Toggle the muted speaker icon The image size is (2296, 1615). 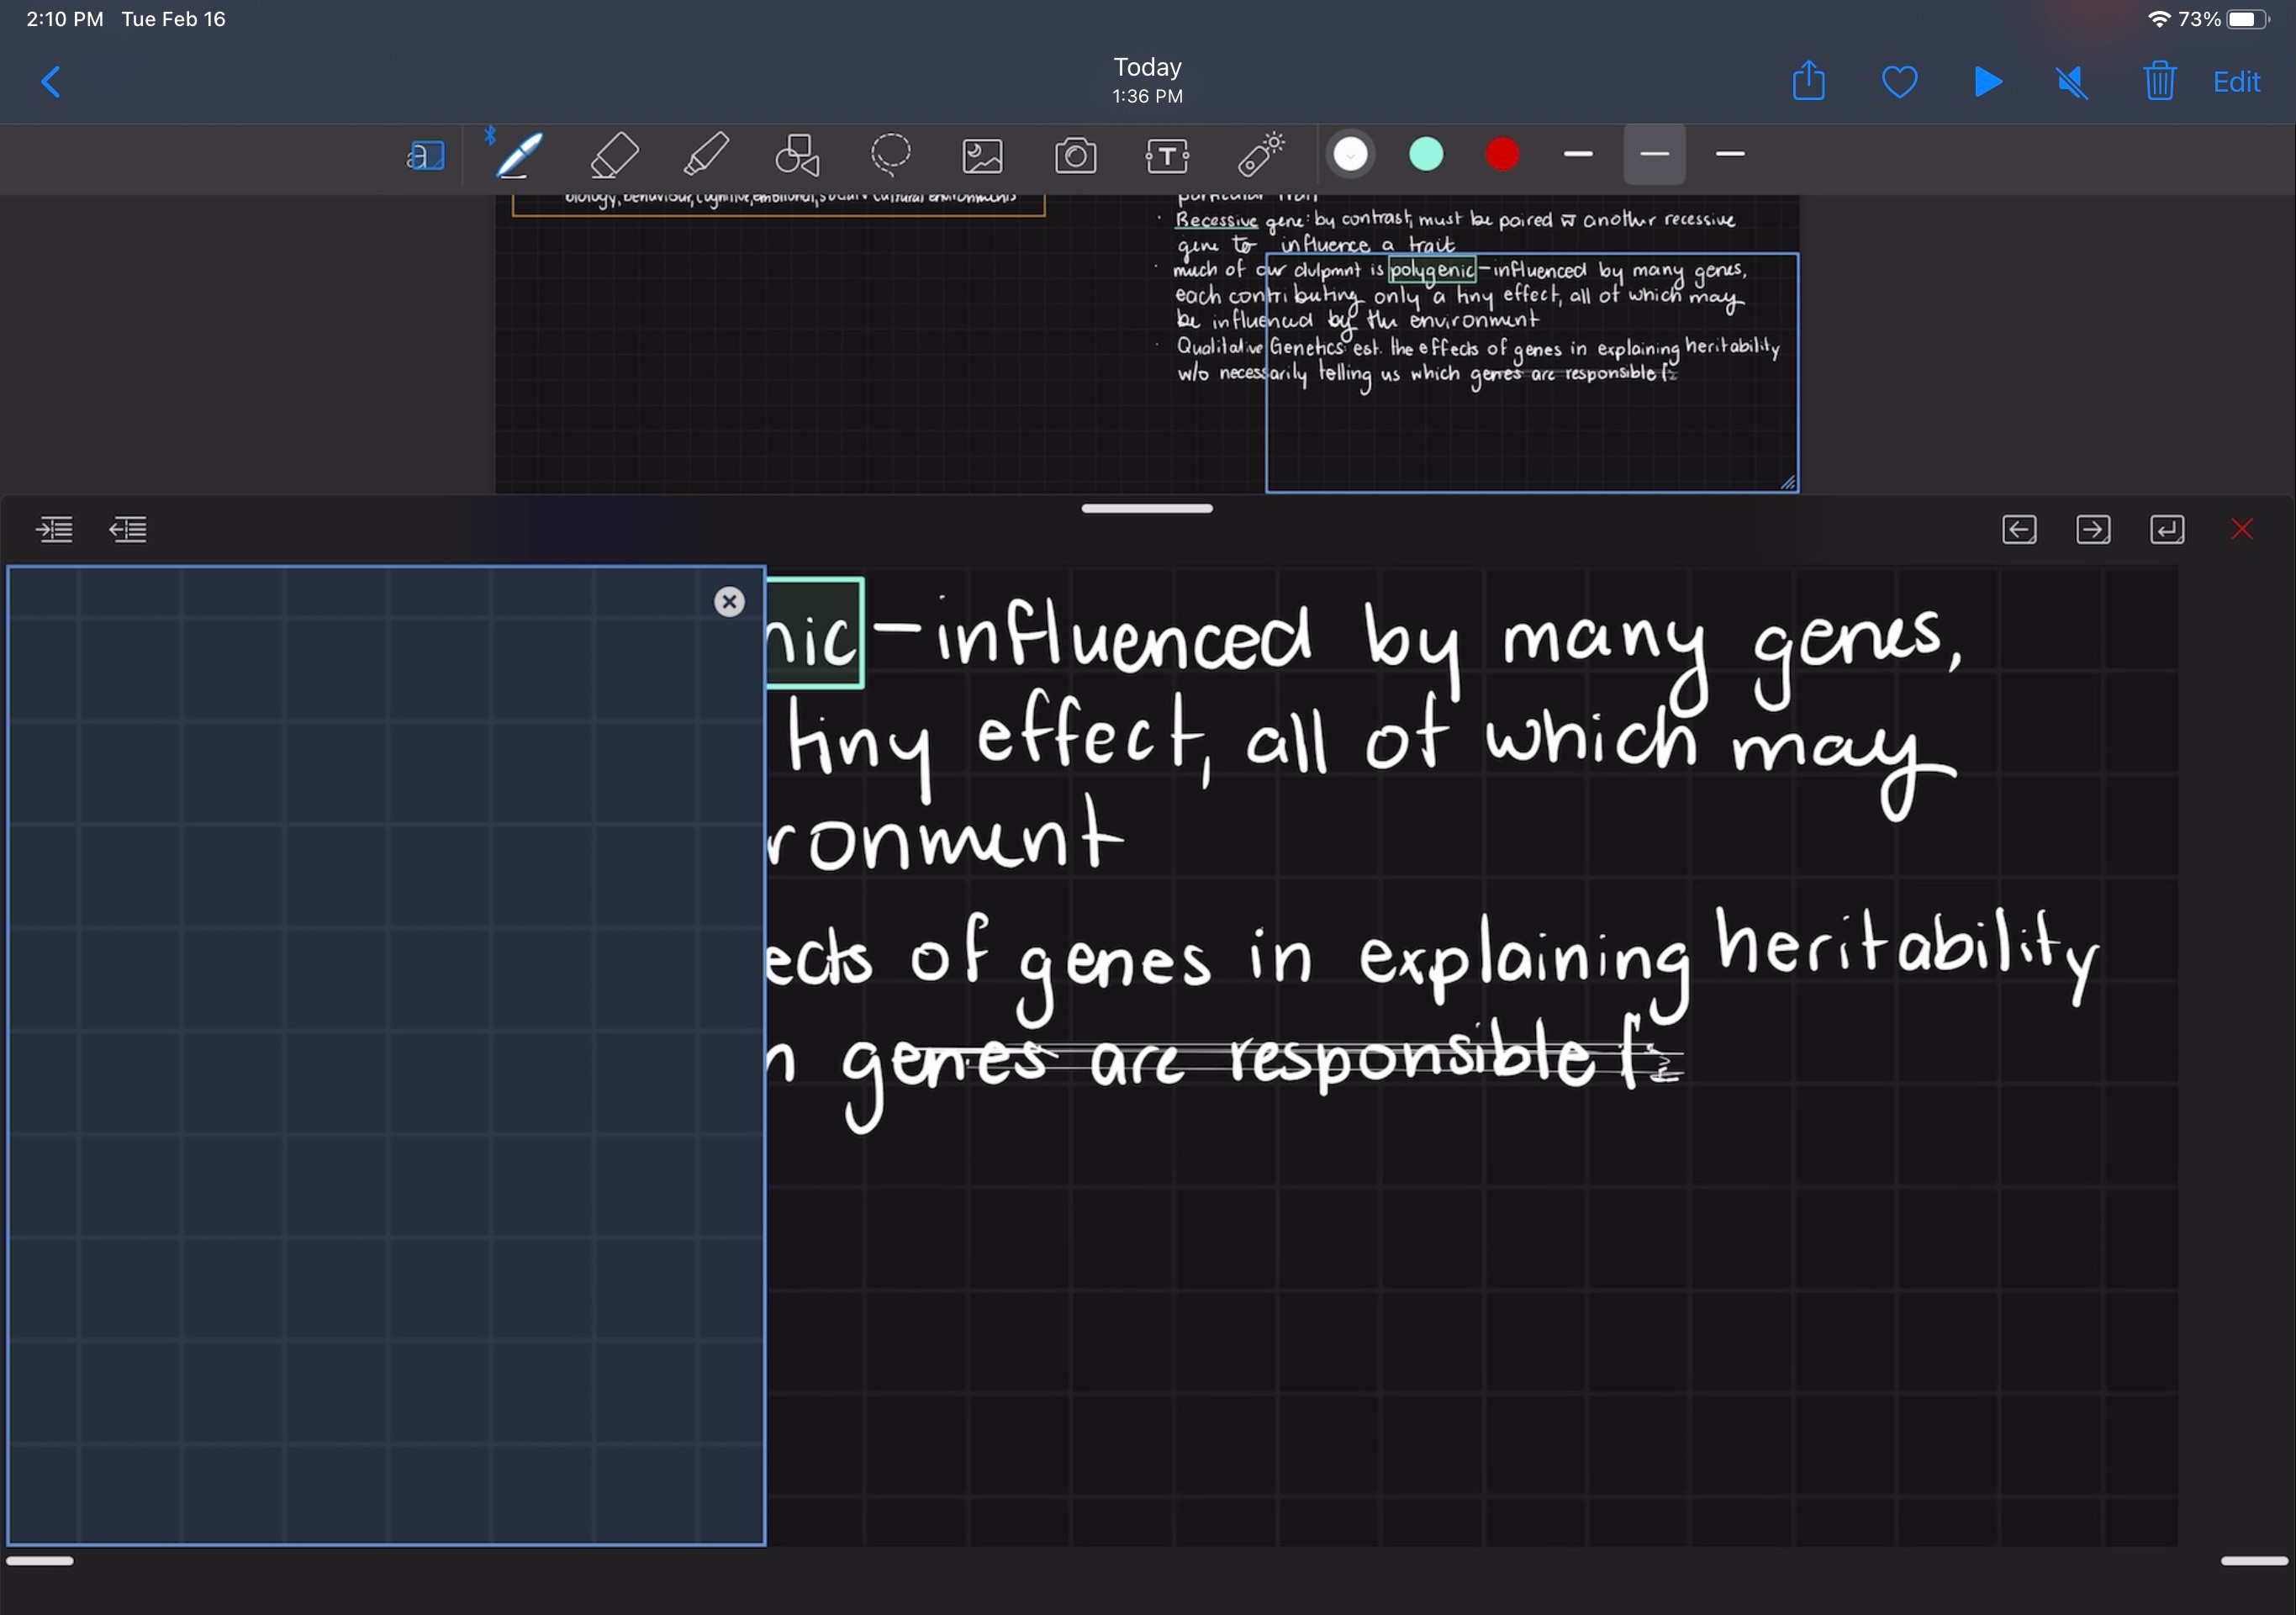coord(2072,81)
